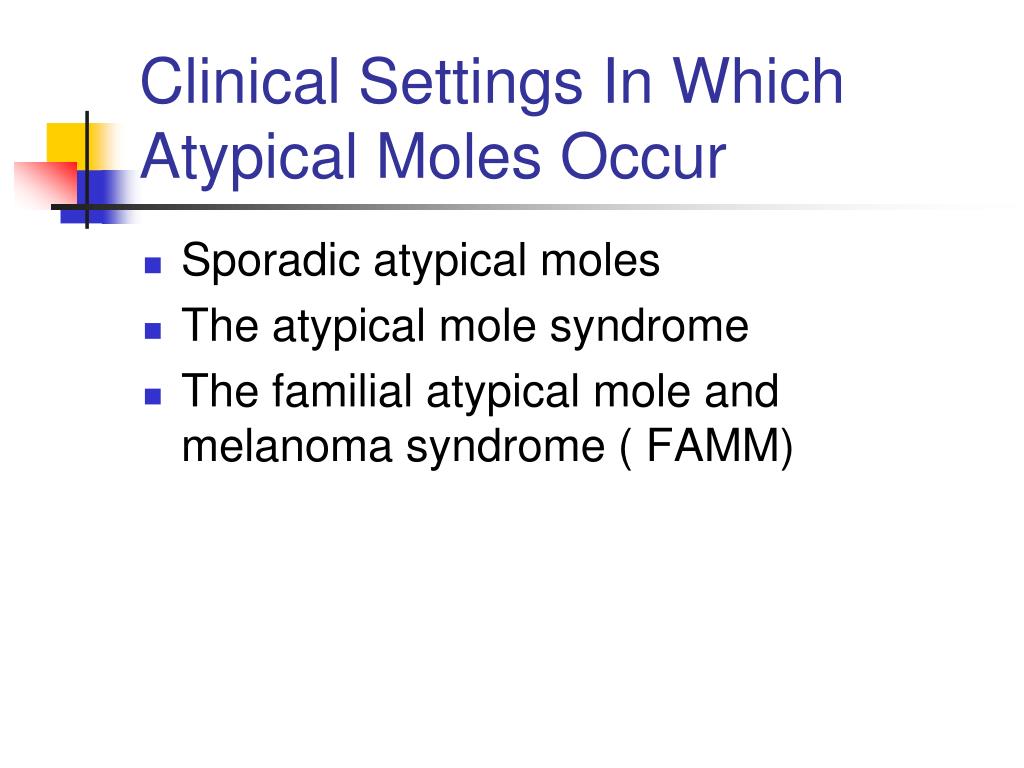Click the yellow decorative square
The image size is (1024, 768).
(72, 146)
